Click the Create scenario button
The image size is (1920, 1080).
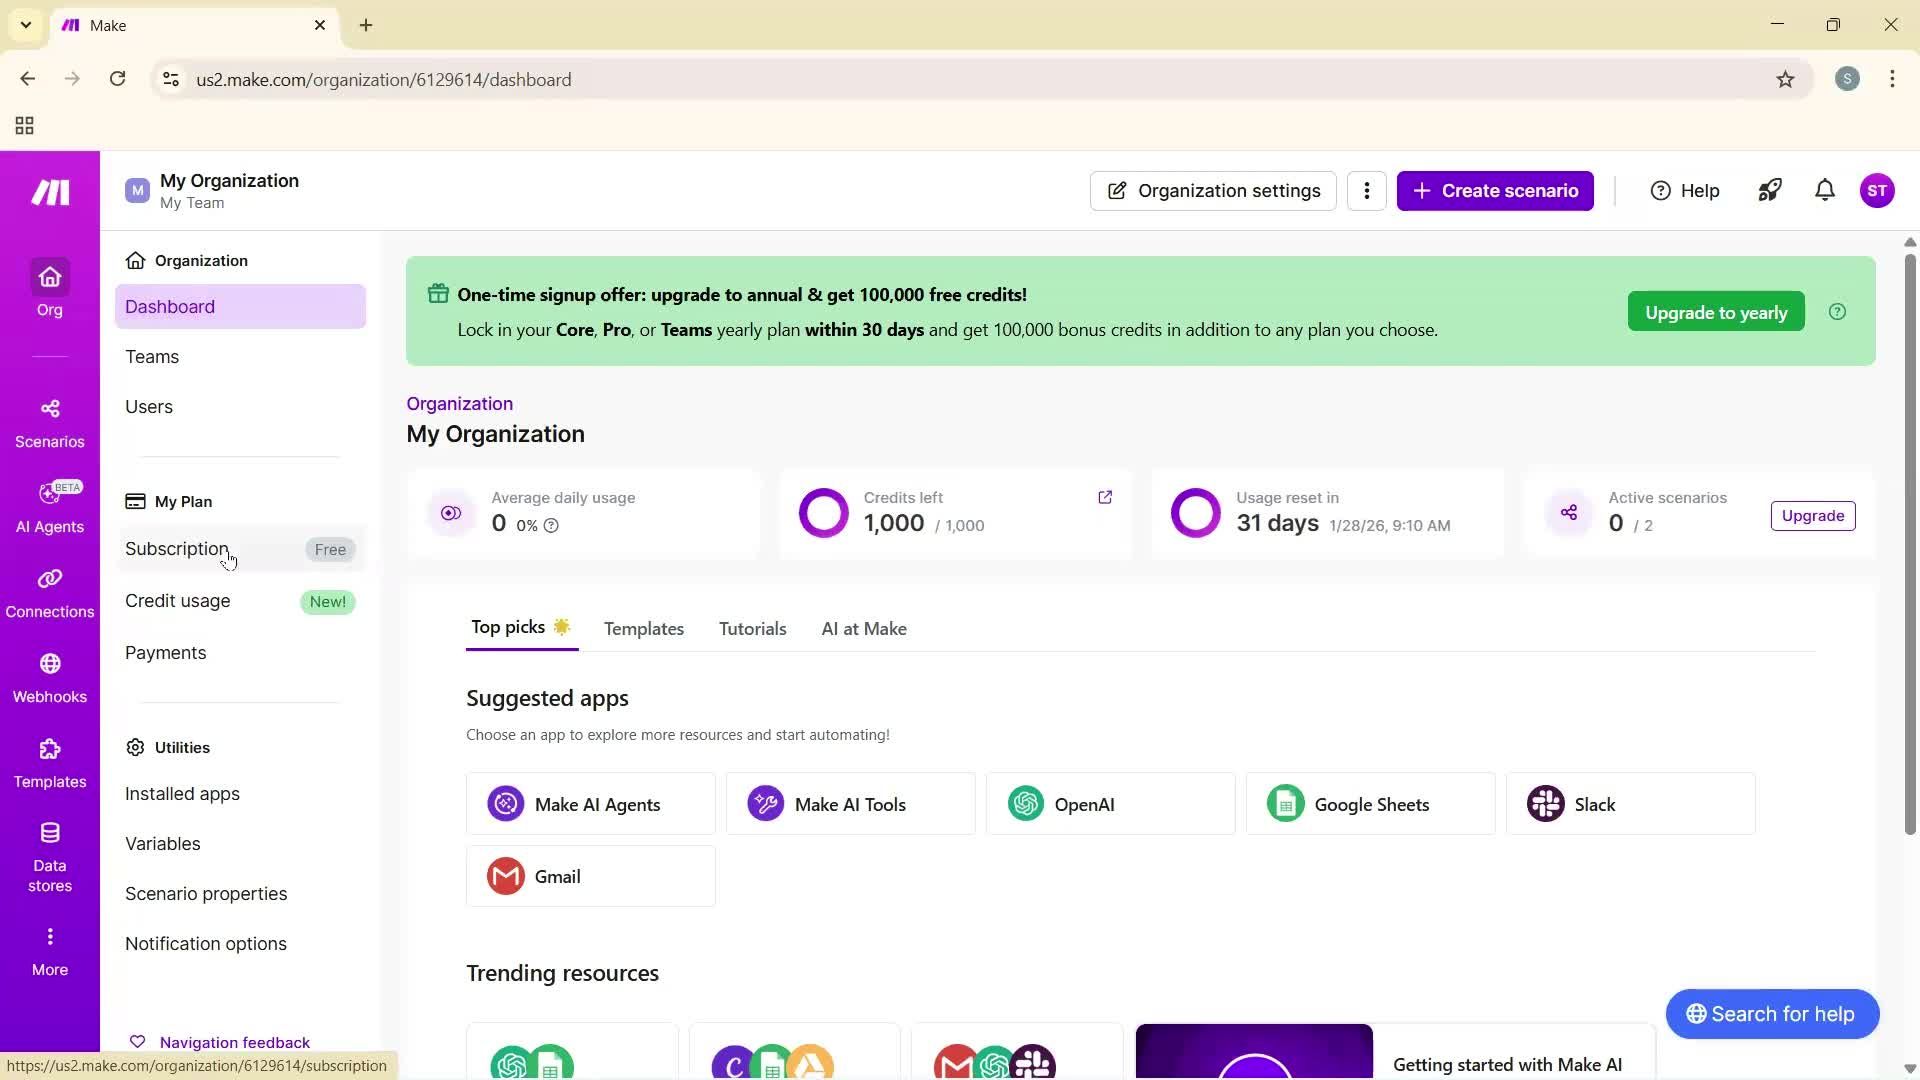point(1494,190)
